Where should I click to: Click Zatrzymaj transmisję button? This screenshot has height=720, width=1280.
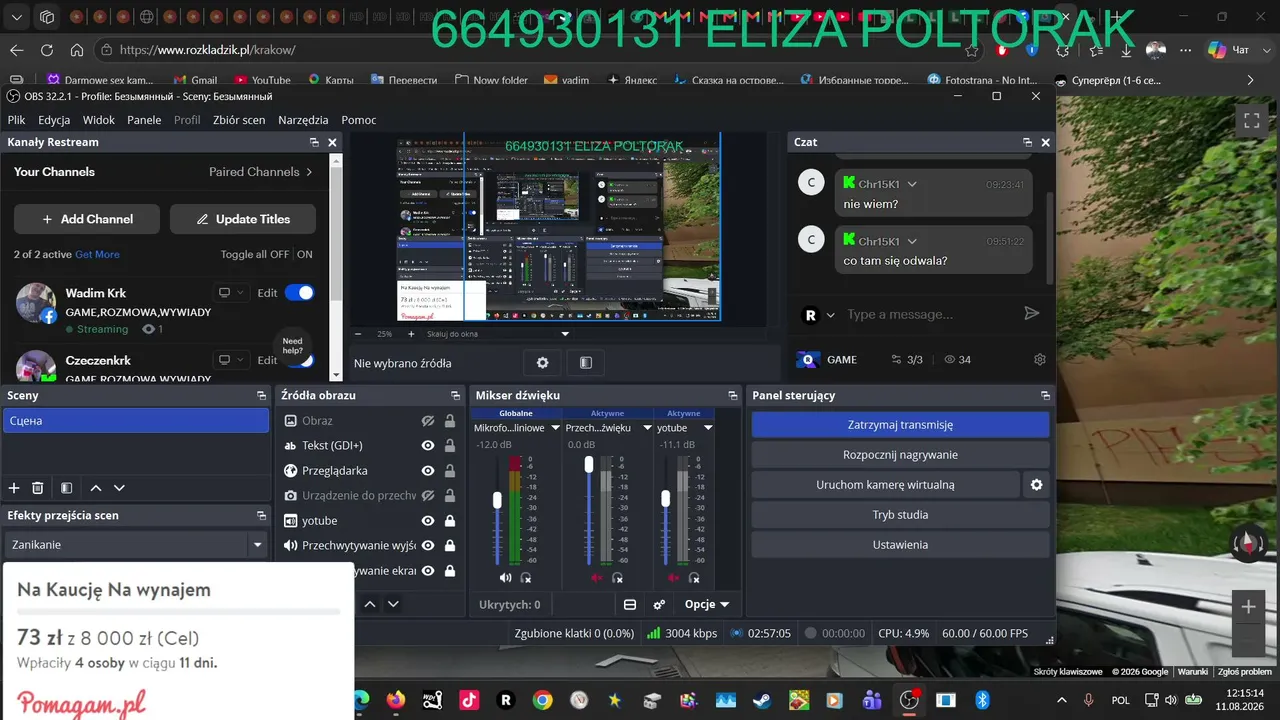pyautogui.click(x=900, y=425)
